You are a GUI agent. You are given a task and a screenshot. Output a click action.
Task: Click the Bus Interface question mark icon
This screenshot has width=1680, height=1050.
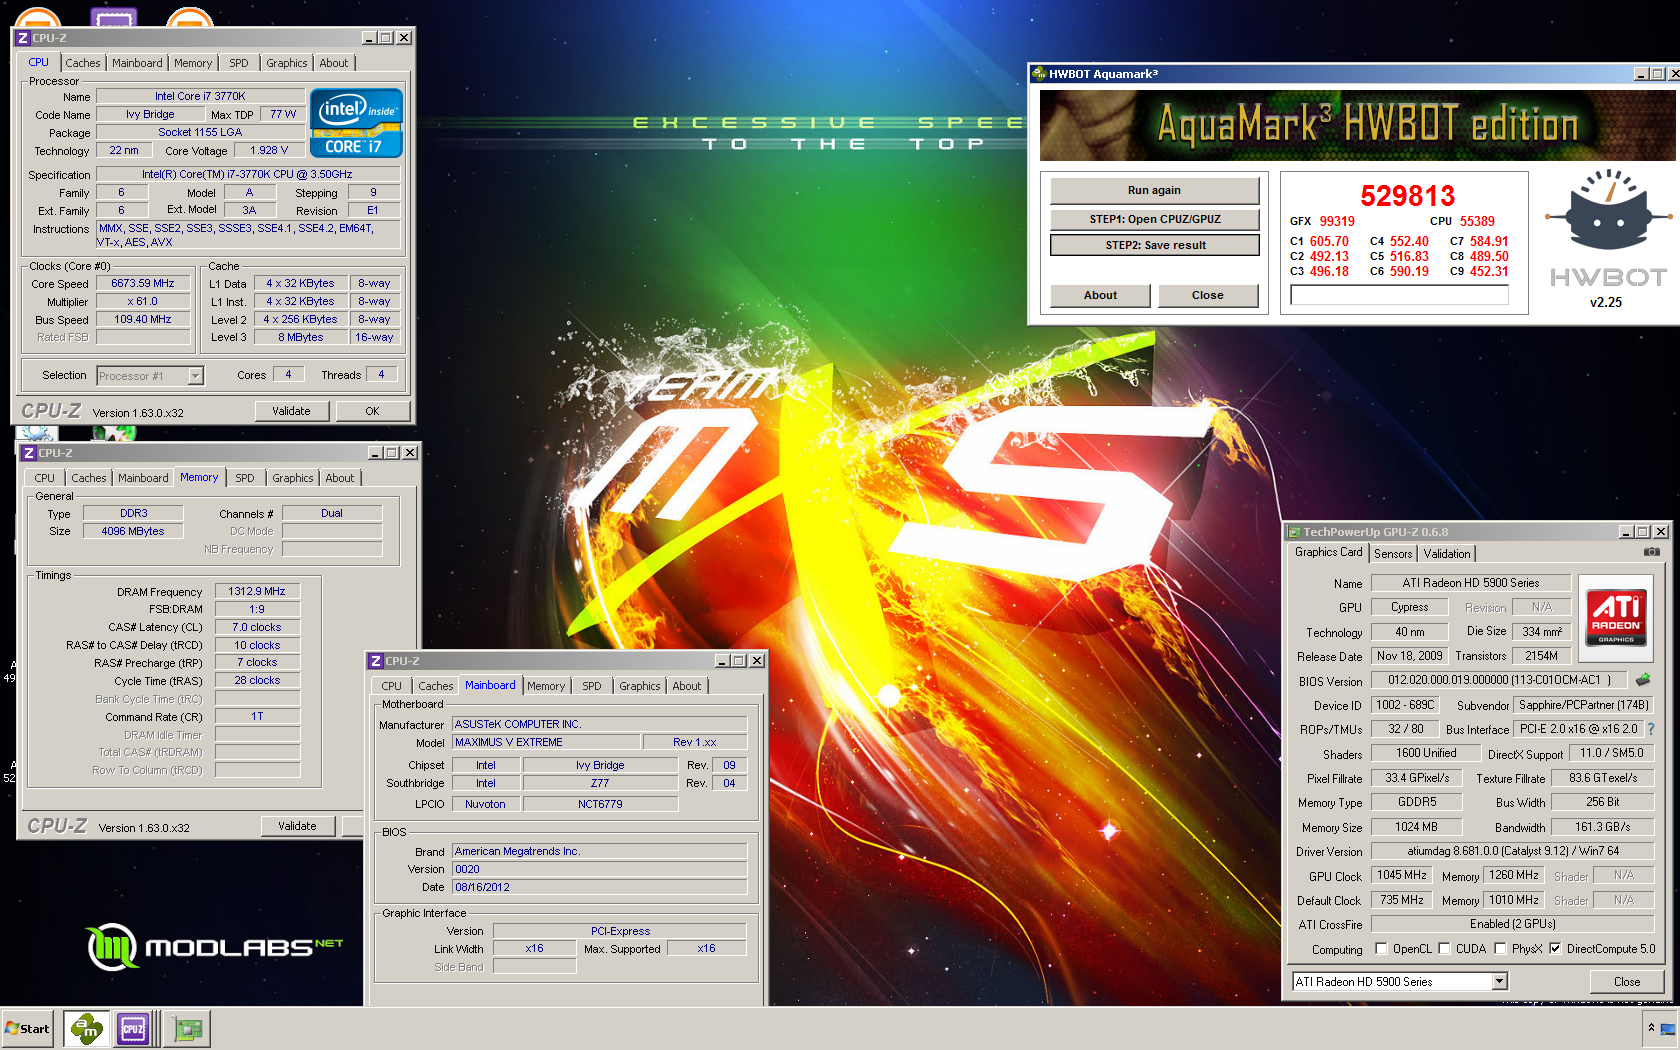tap(1650, 729)
